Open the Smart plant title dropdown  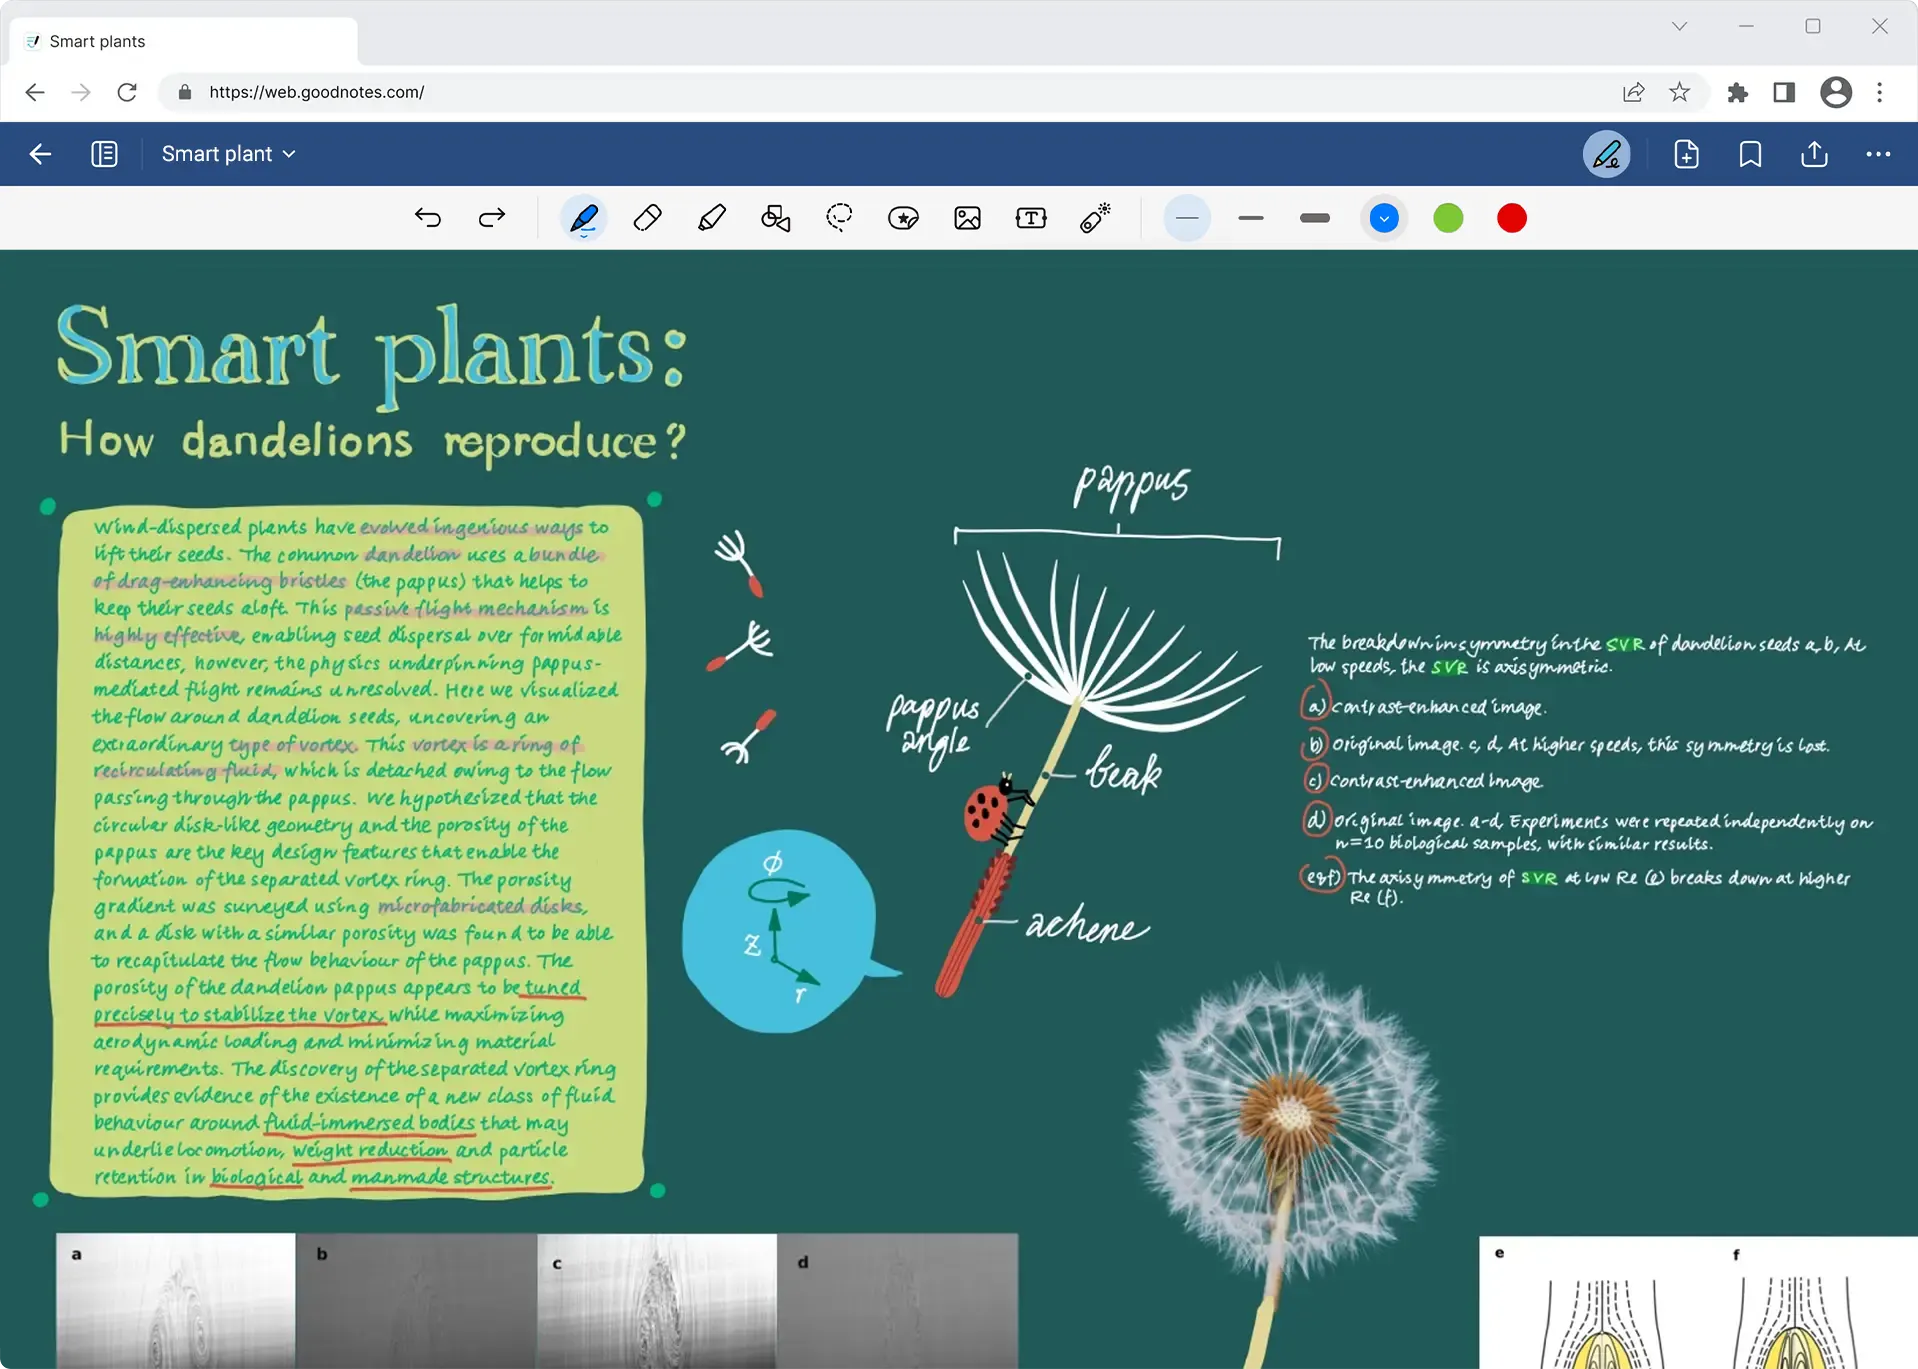pyautogui.click(x=229, y=154)
